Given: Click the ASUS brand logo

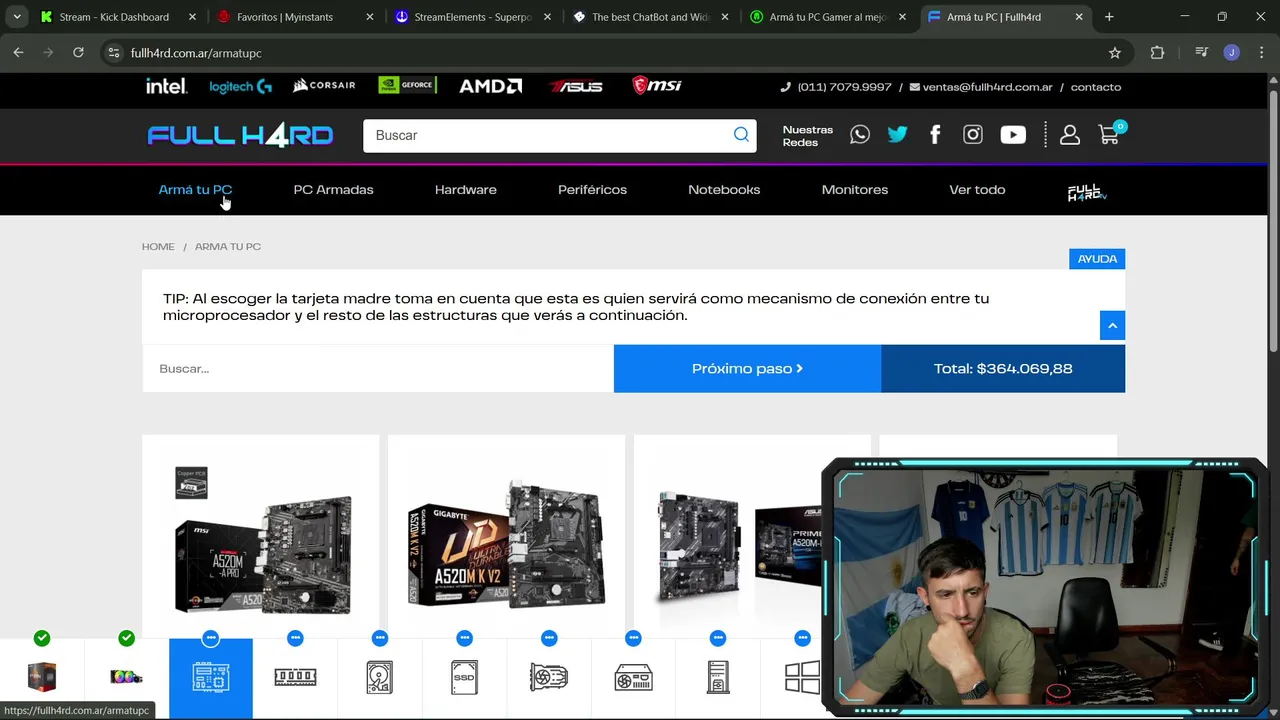Looking at the screenshot, I should (x=576, y=87).
